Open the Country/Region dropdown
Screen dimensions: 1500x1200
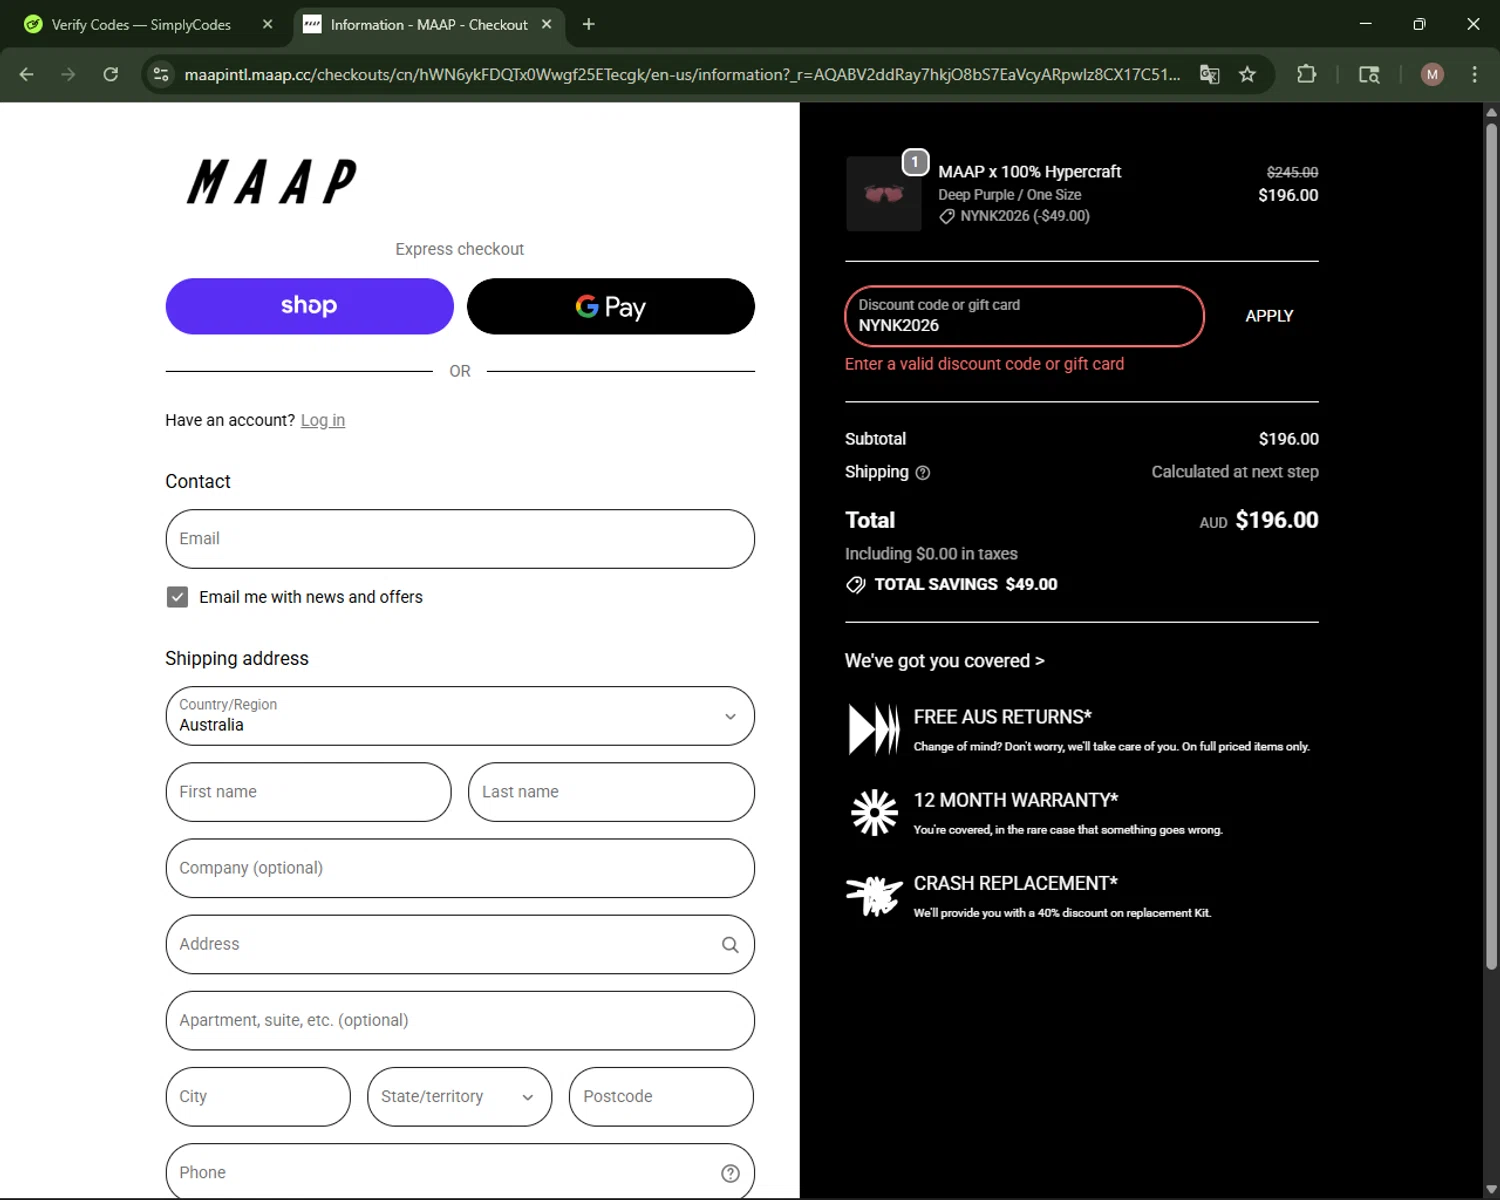pos(460,716)
